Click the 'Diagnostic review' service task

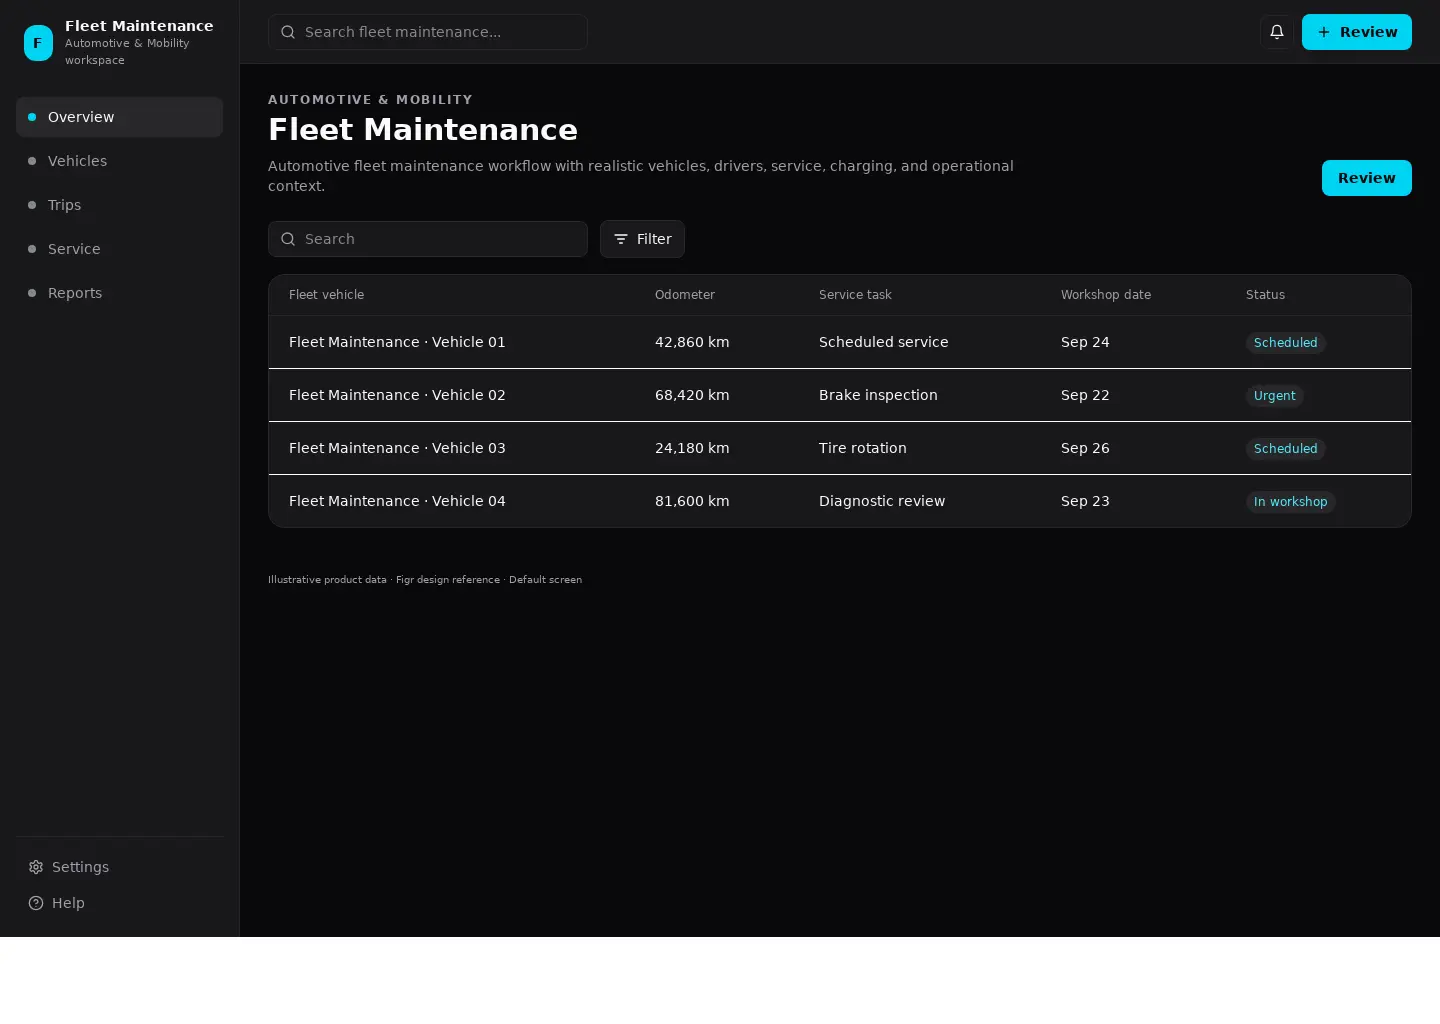point(882,501)
